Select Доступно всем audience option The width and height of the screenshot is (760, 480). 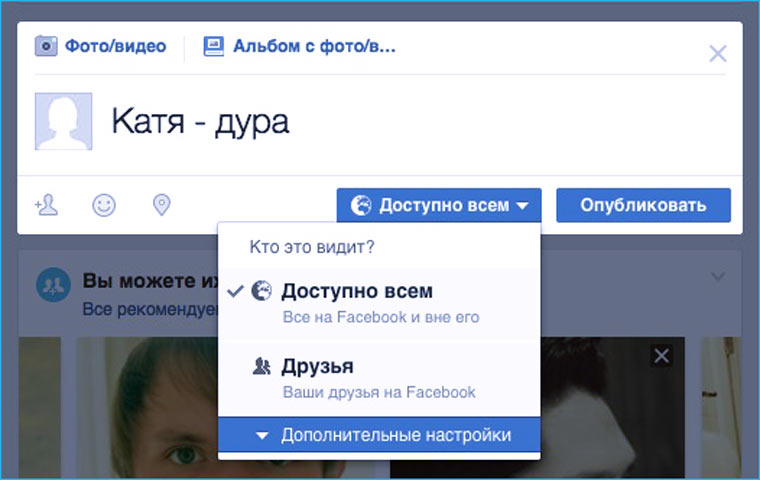[x=379, y=303]
